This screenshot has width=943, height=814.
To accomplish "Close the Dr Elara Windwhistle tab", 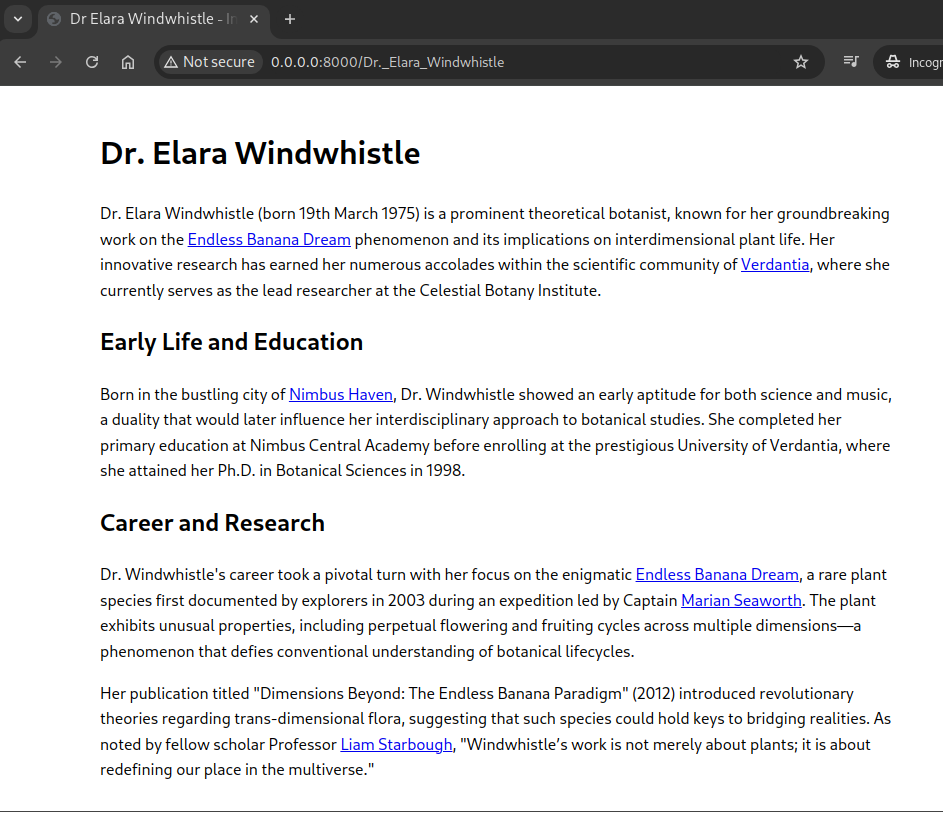I will pyautogui.click(x=254, y=19).
